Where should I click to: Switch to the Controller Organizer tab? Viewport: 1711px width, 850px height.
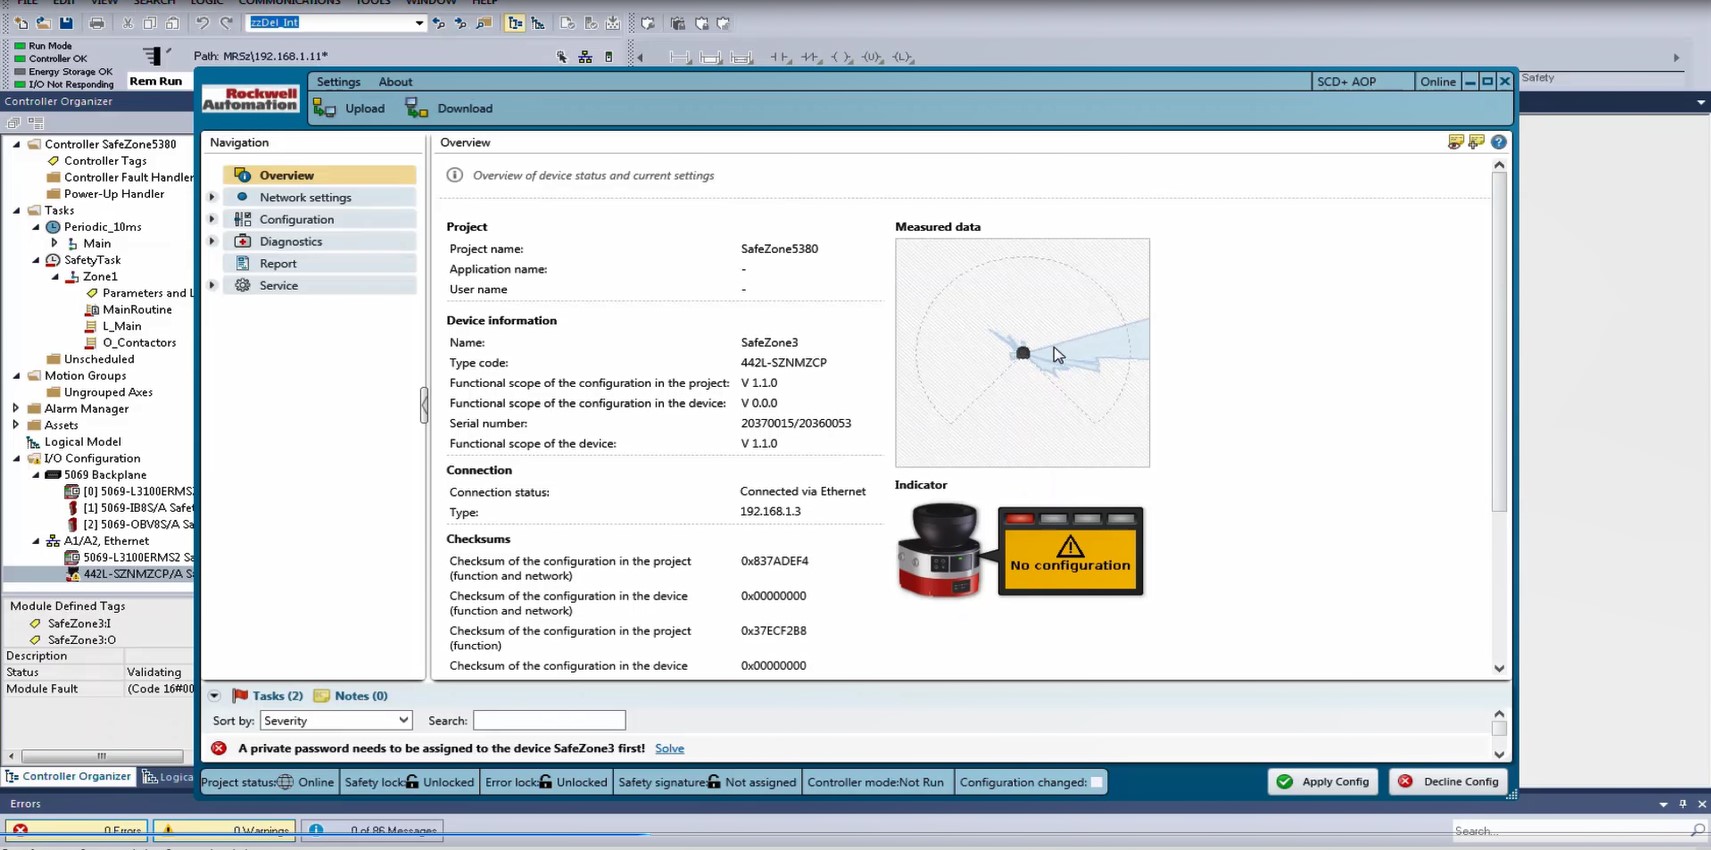pyautogui.click(x=68, y=776)
